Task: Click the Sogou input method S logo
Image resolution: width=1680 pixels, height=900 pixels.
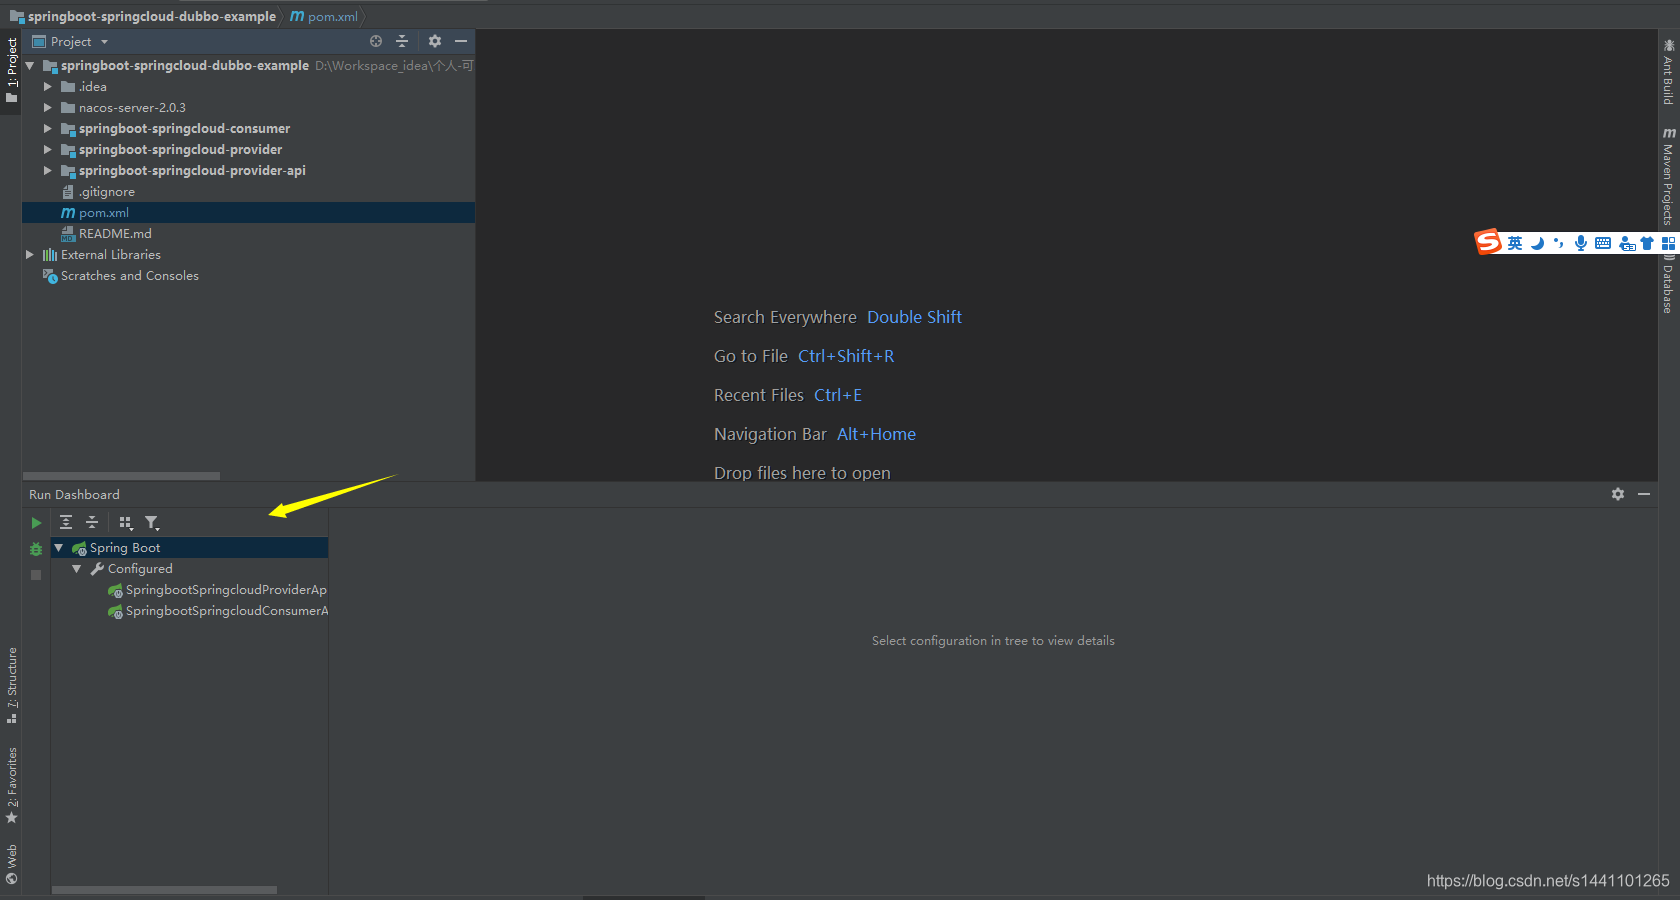Action: coord(1489,242)
